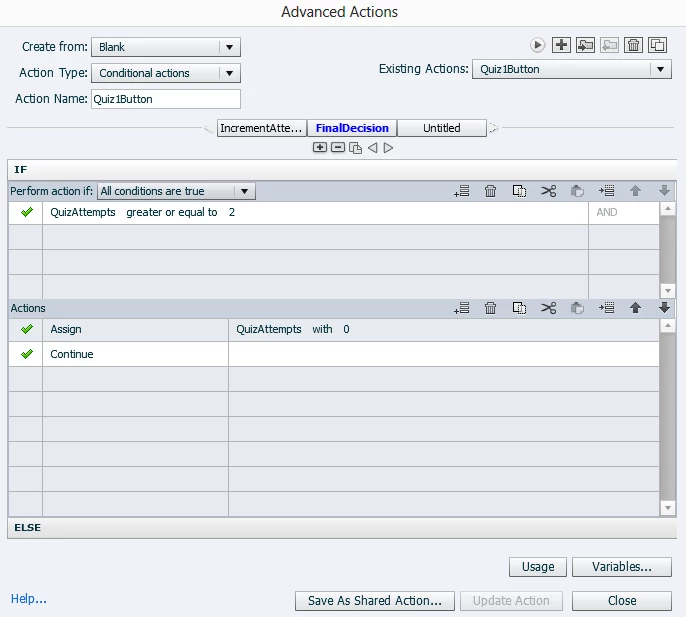Select the QuizAttempts greater or equal condition
This screenshot has height=617, width=686.
point(315,212)
